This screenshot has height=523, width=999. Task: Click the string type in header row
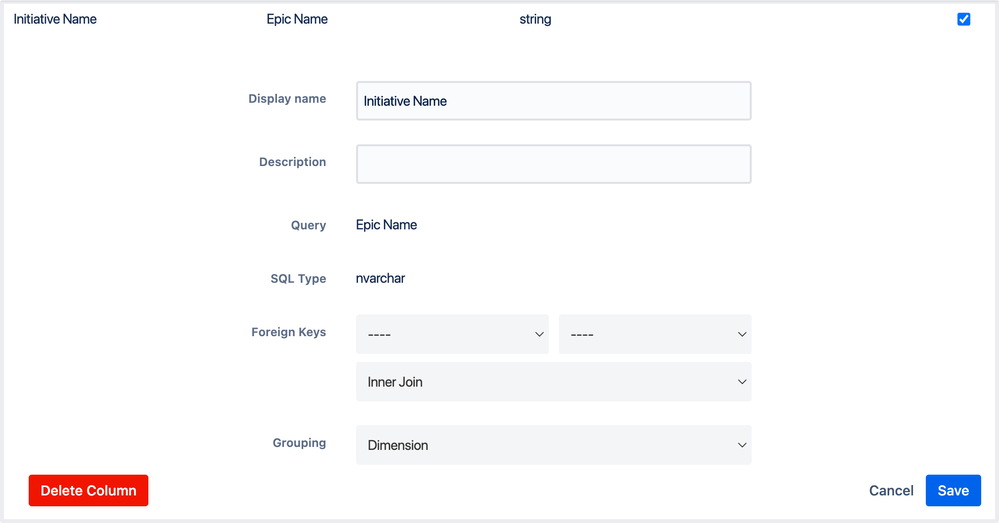click(535, 19)
